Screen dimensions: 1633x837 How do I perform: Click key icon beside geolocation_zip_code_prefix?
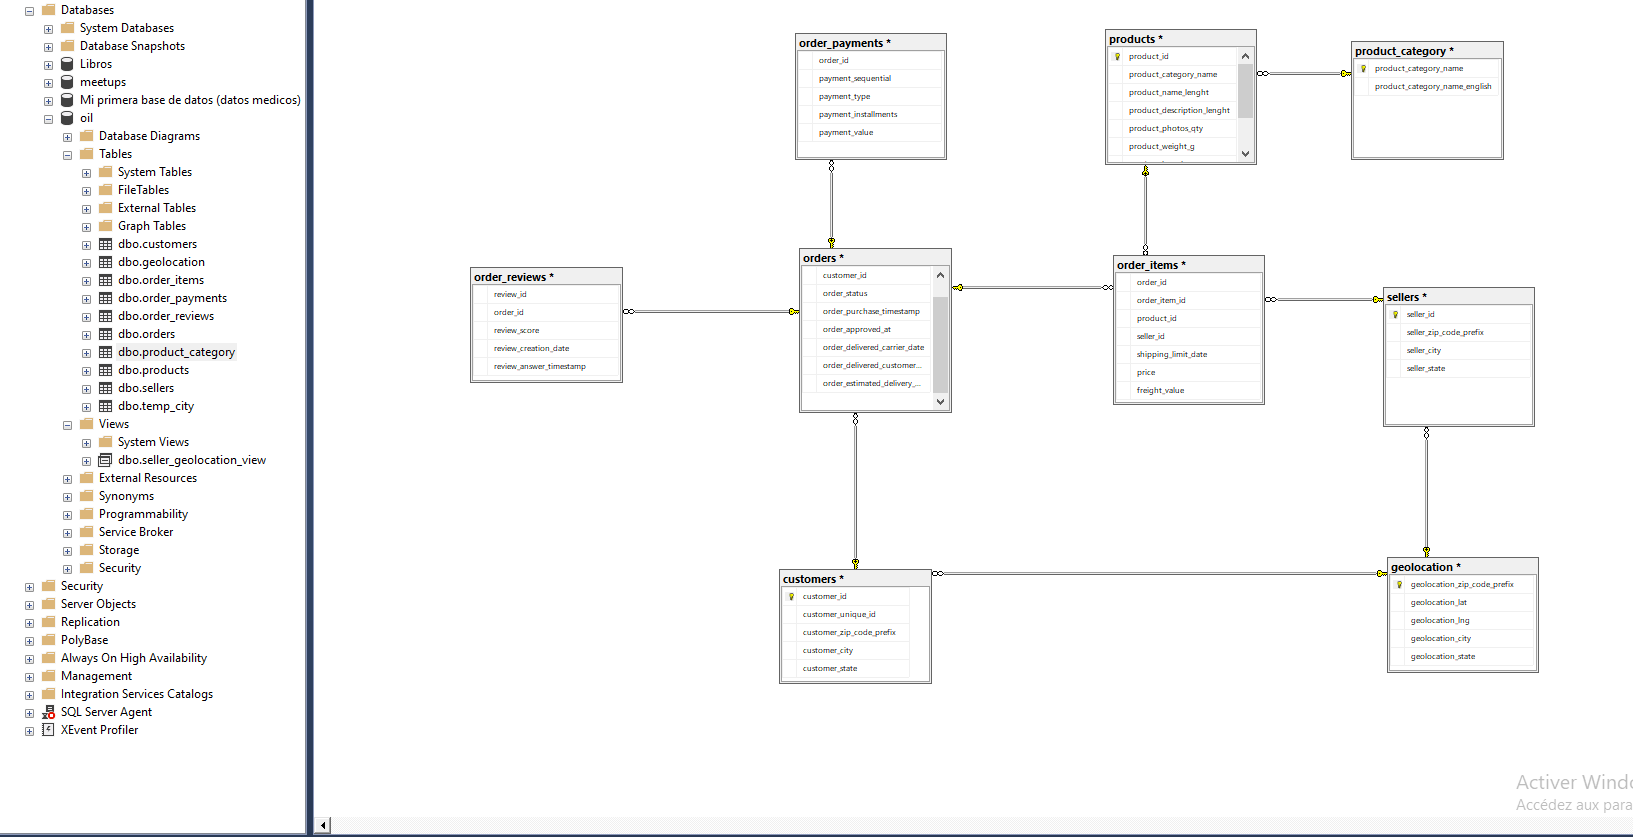coord(1400,585)
